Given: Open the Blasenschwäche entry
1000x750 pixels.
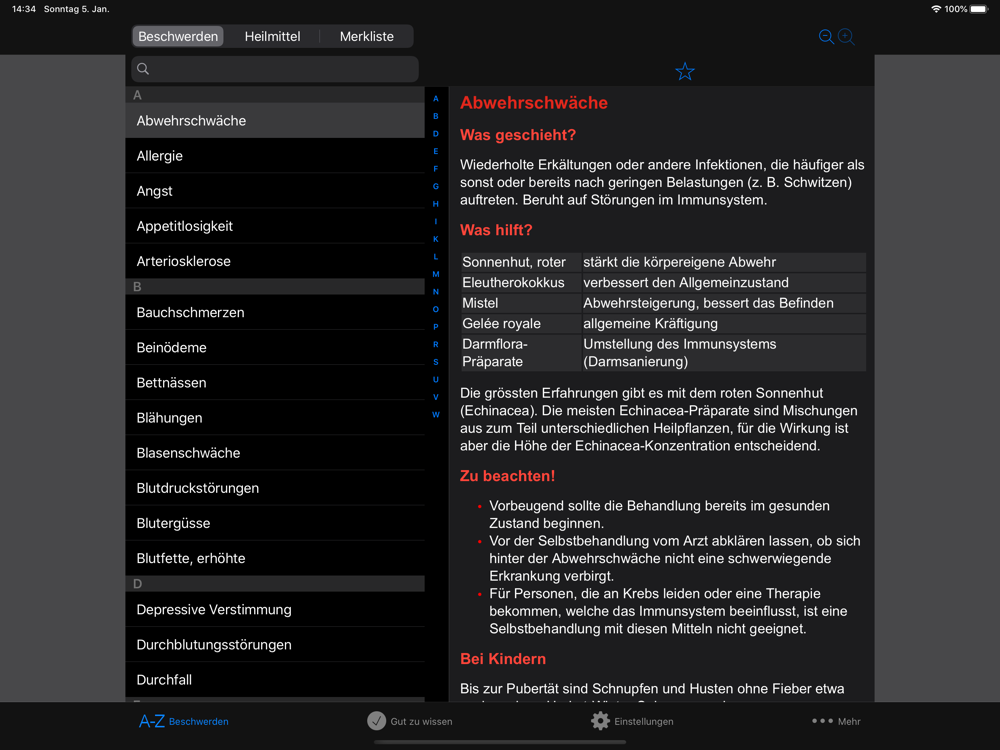Looking at the screenshot, I should click(x=275, y=453).
